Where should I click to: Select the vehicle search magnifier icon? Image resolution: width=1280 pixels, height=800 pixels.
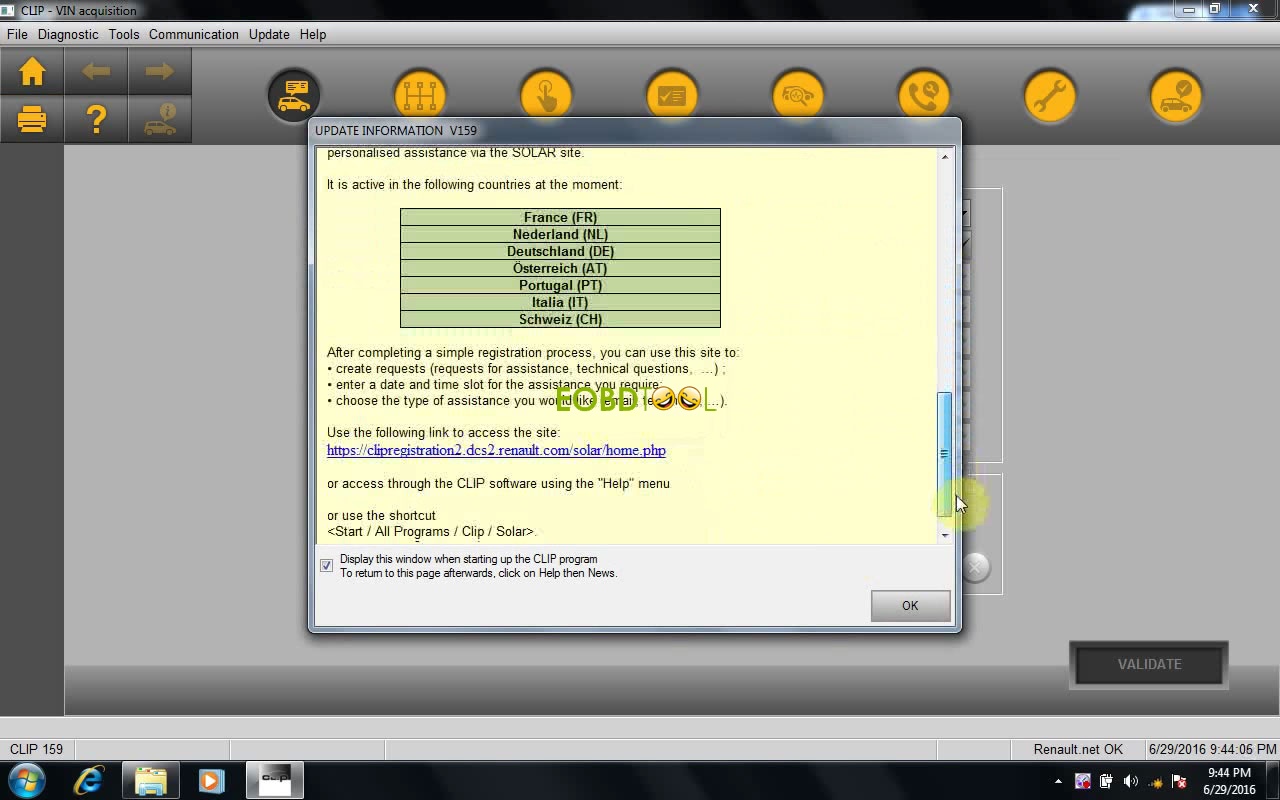[797, 95]
